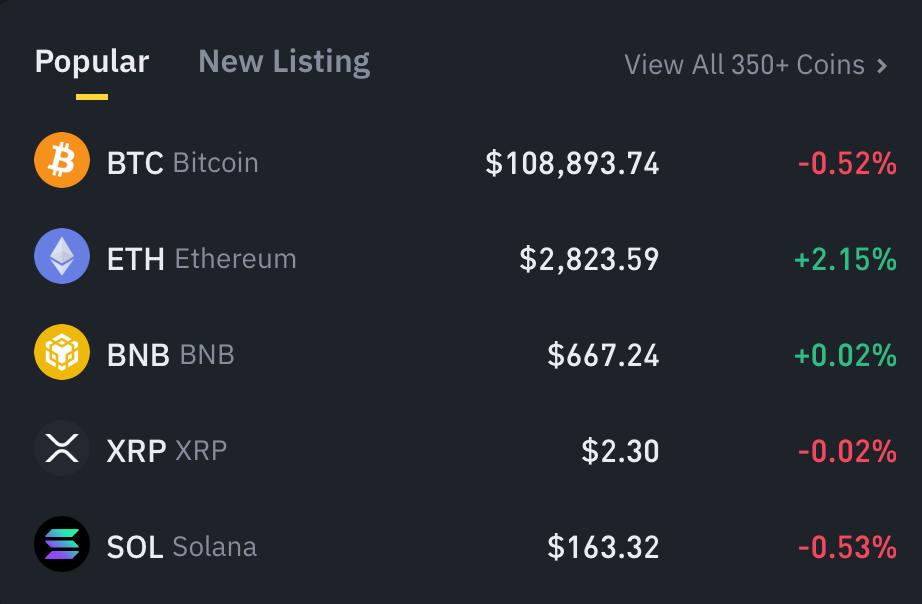Switch to the New Listing tab

point(284,62)
